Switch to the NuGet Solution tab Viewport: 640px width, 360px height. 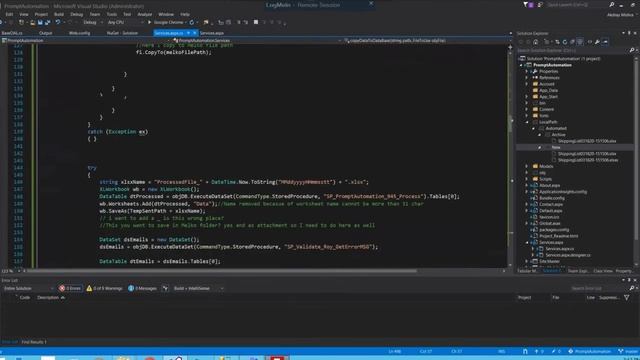(122, 33)
